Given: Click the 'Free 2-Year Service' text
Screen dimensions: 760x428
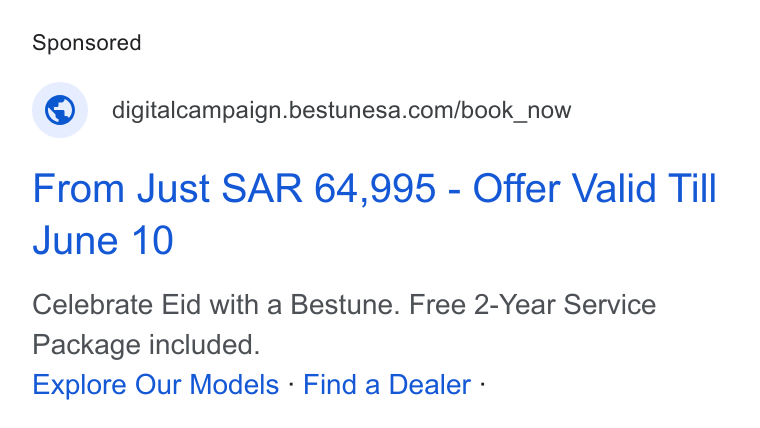Looking at the screenshot, I should coord(532,305).
